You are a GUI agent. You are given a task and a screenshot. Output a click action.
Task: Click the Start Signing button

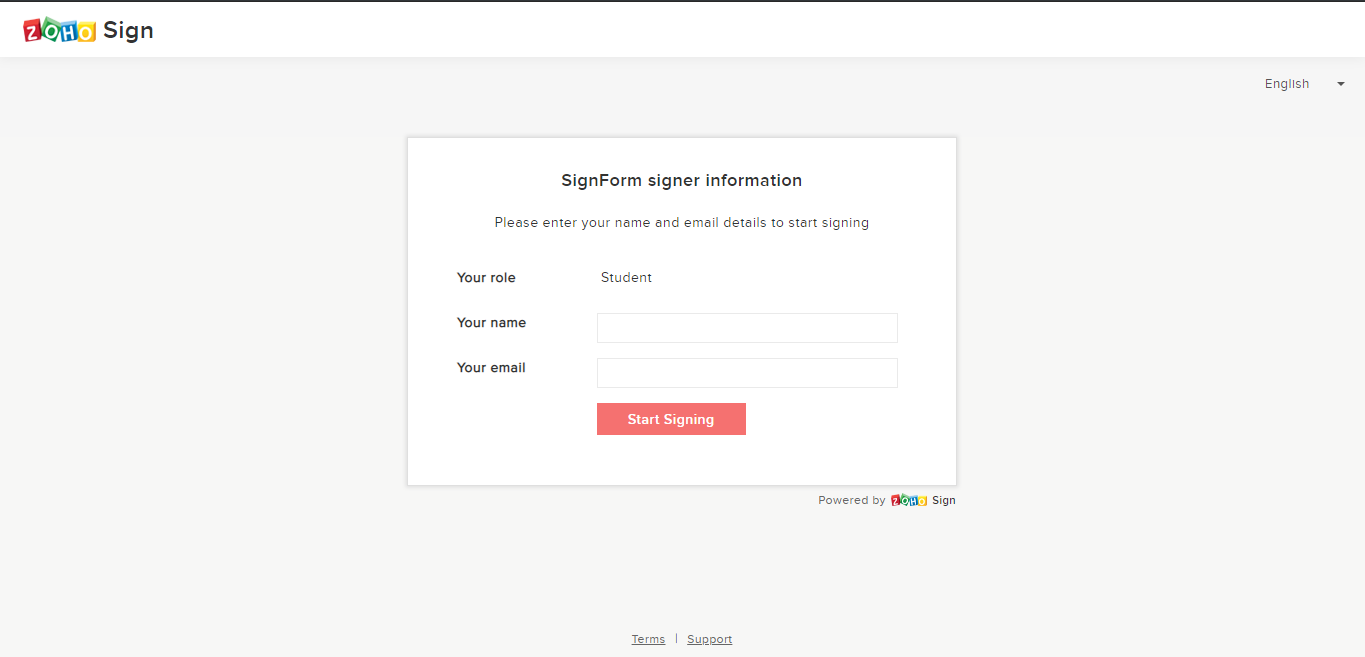tap(671, 419)
